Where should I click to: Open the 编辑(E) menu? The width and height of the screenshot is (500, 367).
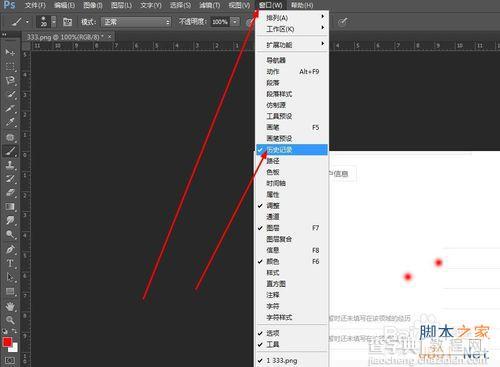65,5
